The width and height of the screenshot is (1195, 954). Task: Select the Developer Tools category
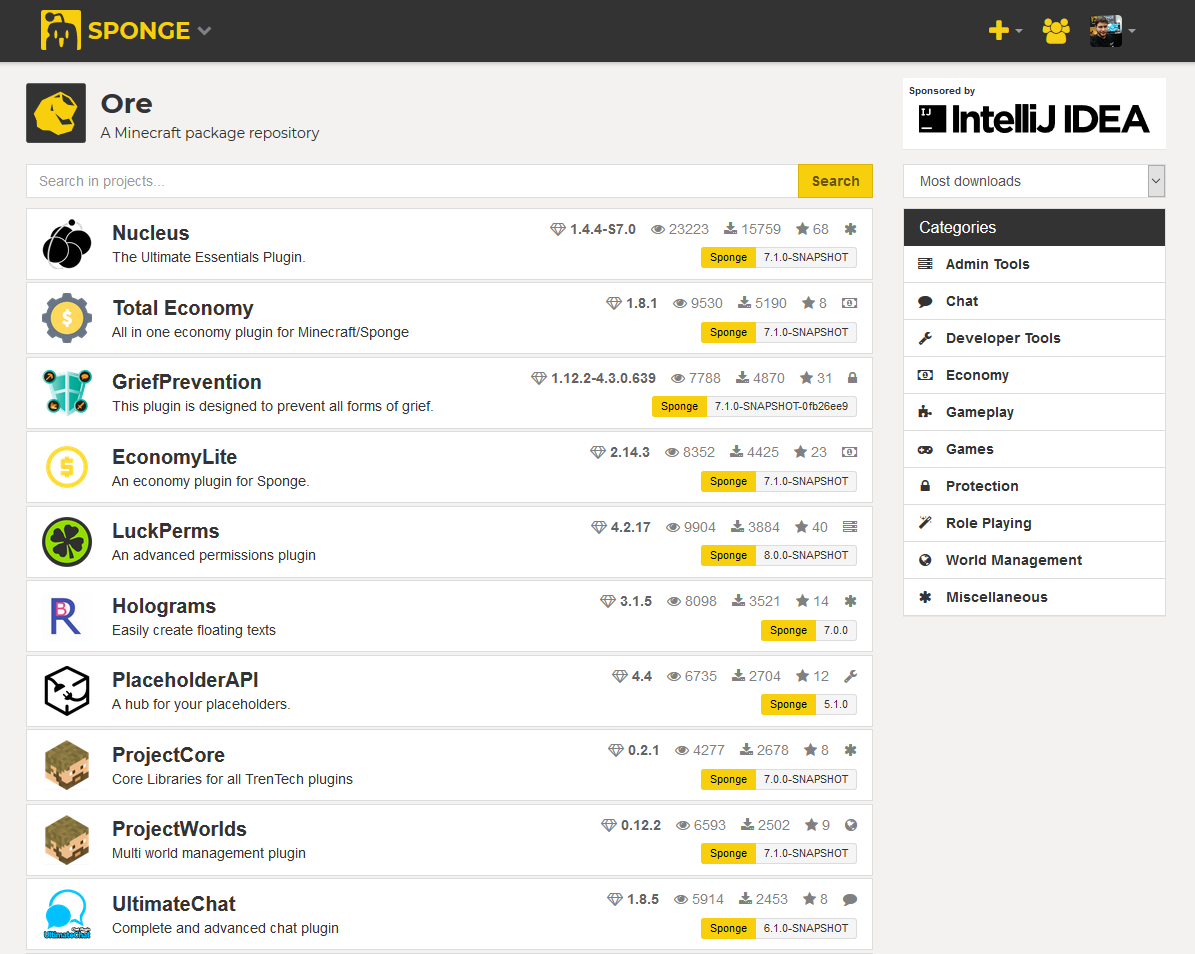(1034, 338)
